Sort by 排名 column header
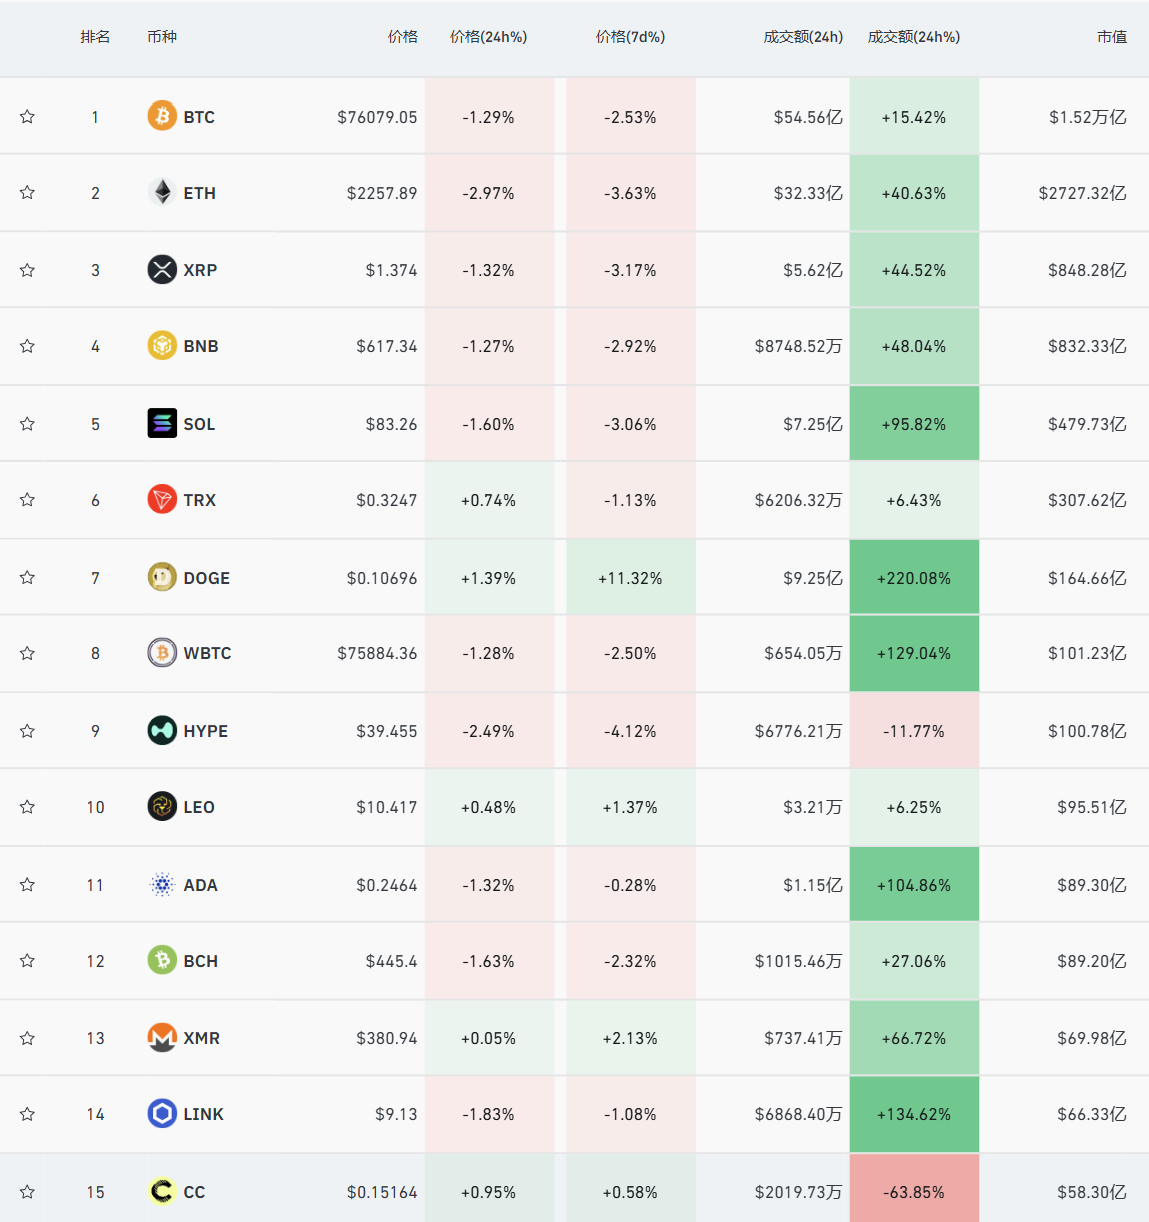 (95, 37)
